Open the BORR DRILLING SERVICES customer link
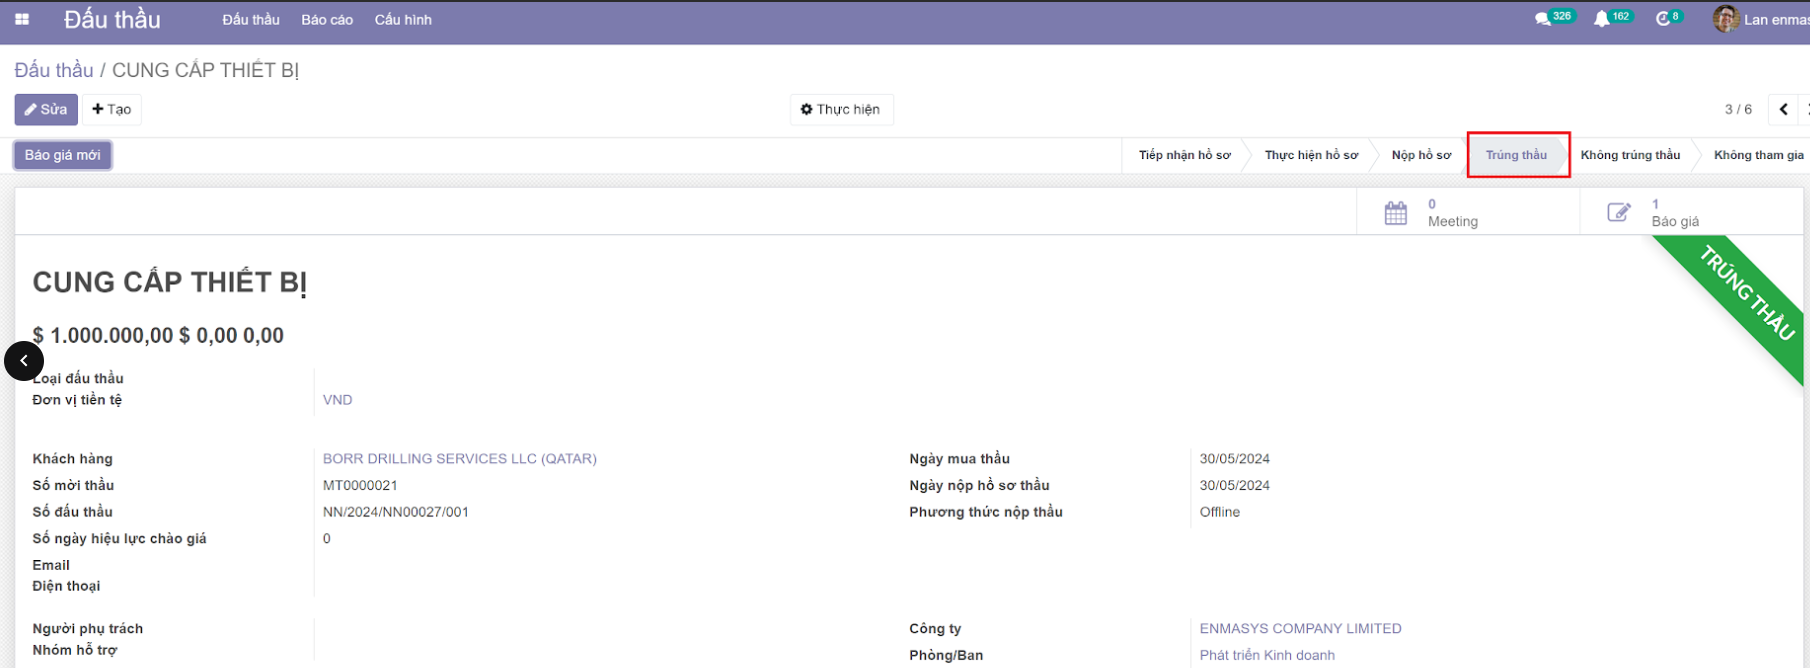The width and height of the screenshot is (1810, 668). click(459, 459)
